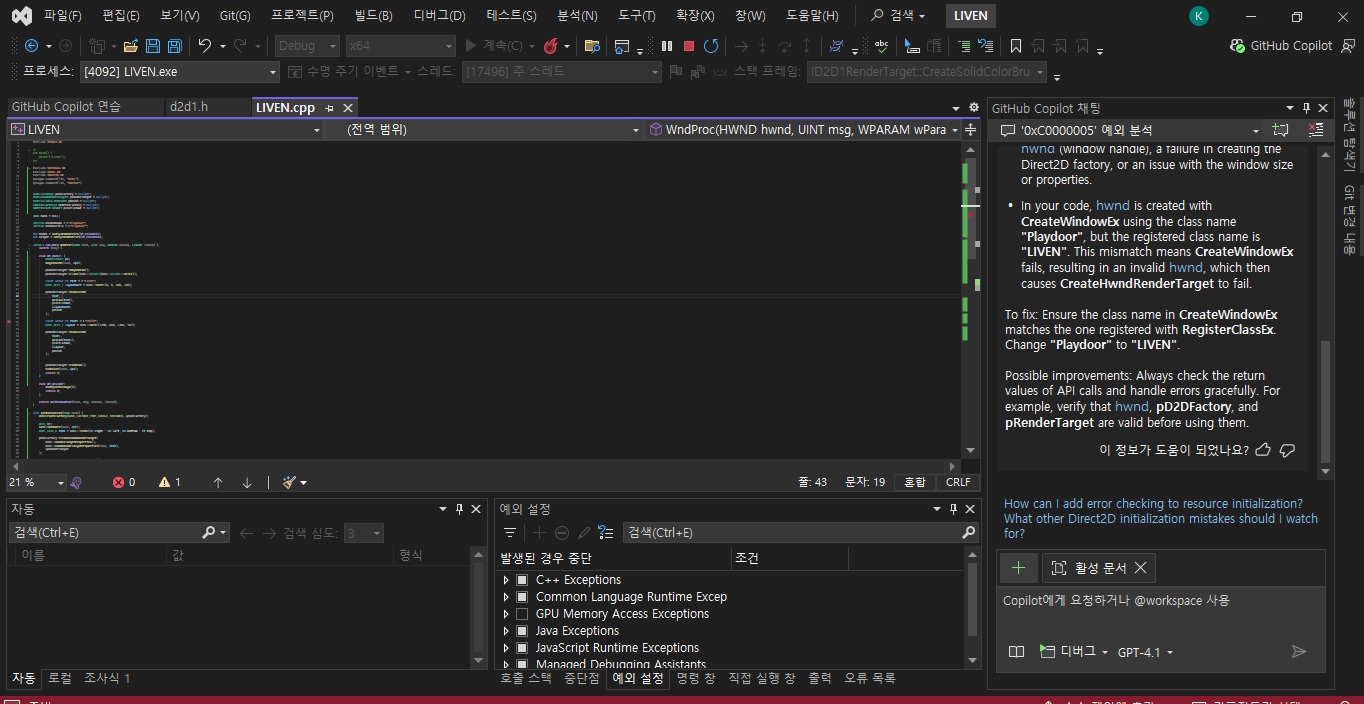Give thumbs up to Copilot answer
This screenshot has height=704, width=1364.
(x=1263, y=450)
